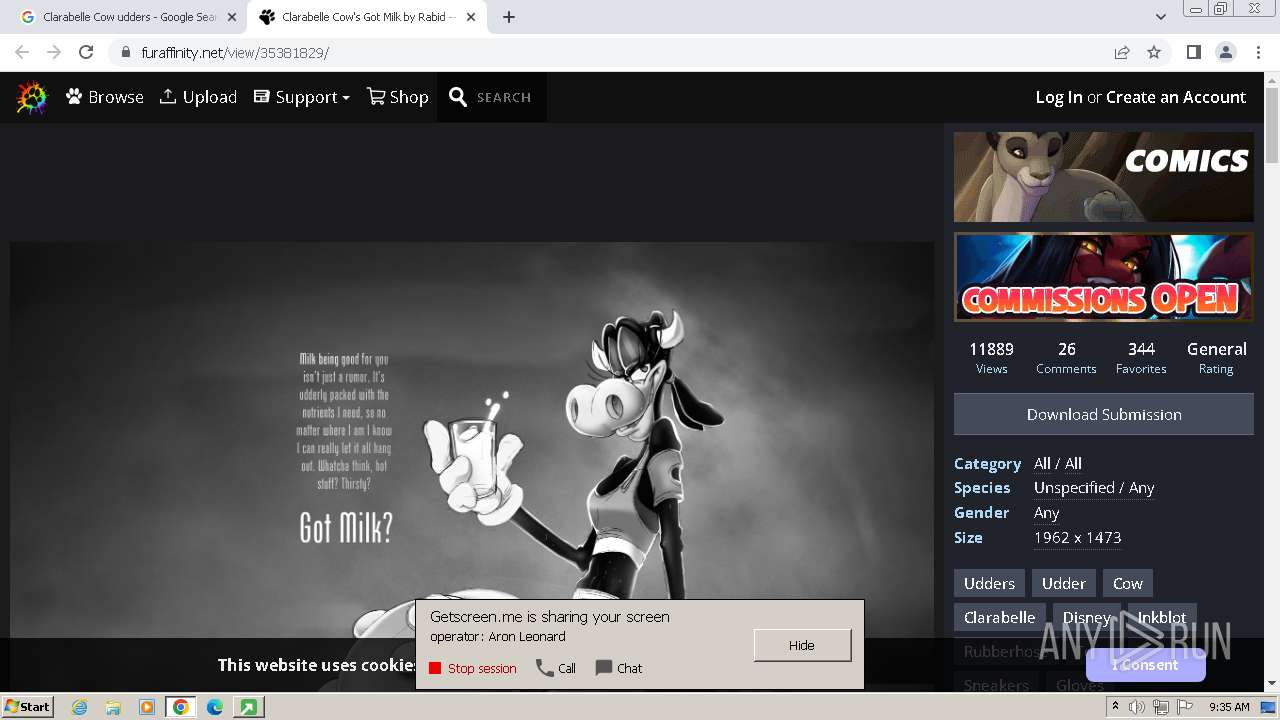
Task: Reload the current page
Action: click(86, 52)
